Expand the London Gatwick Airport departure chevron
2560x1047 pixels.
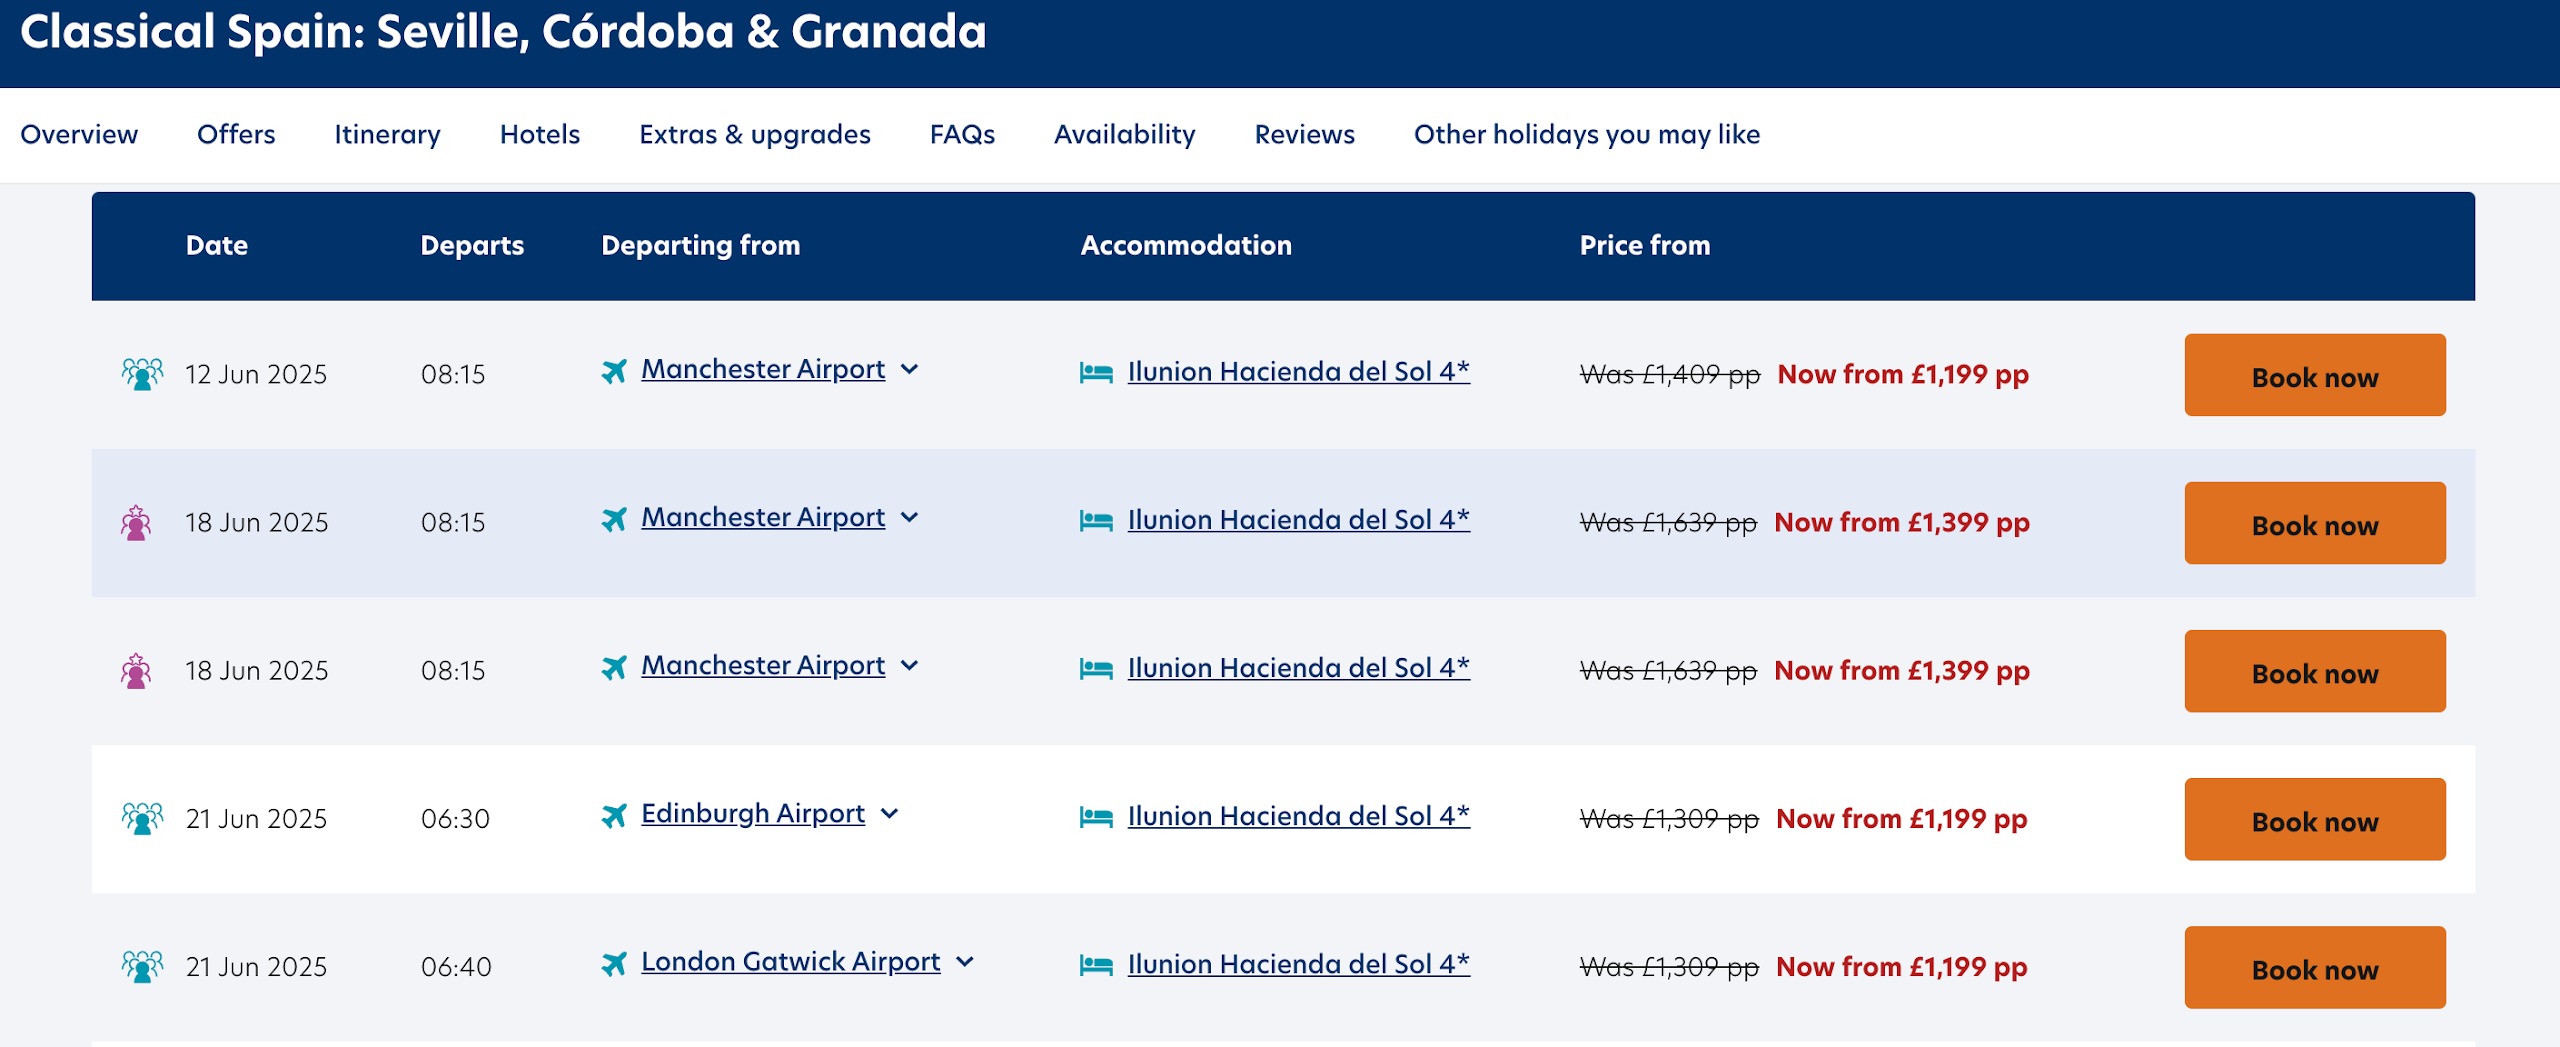point(964,961)
